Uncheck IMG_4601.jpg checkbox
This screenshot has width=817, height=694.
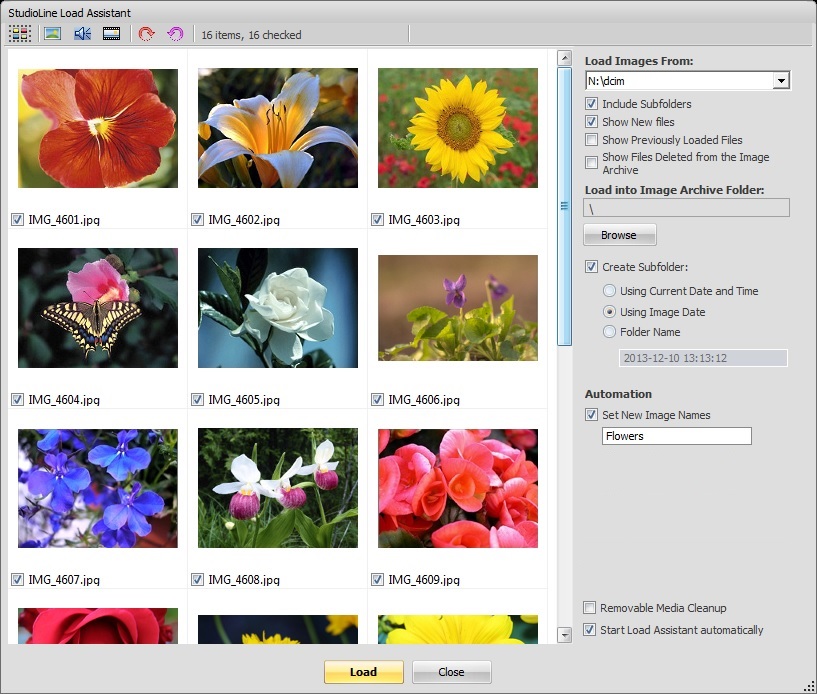[x=17, y=219]
